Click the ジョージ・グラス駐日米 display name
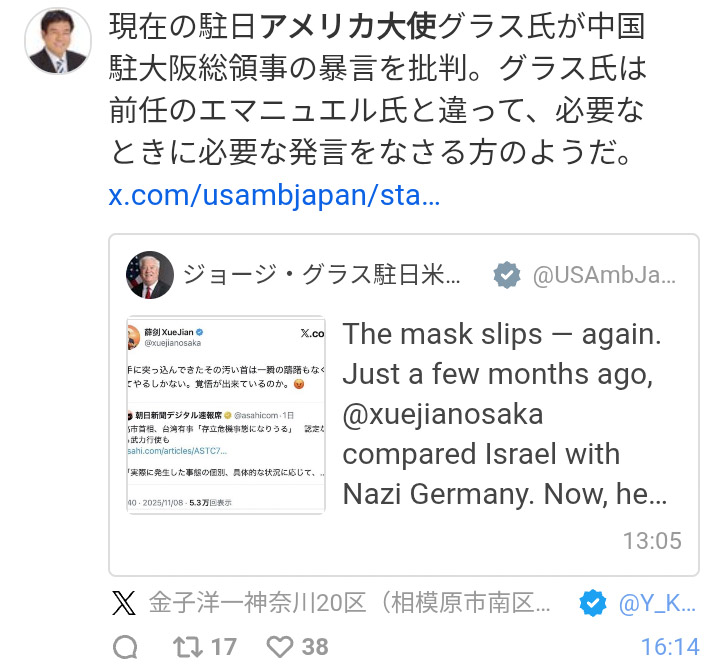 pyautogui.click(x=322, y=275)
